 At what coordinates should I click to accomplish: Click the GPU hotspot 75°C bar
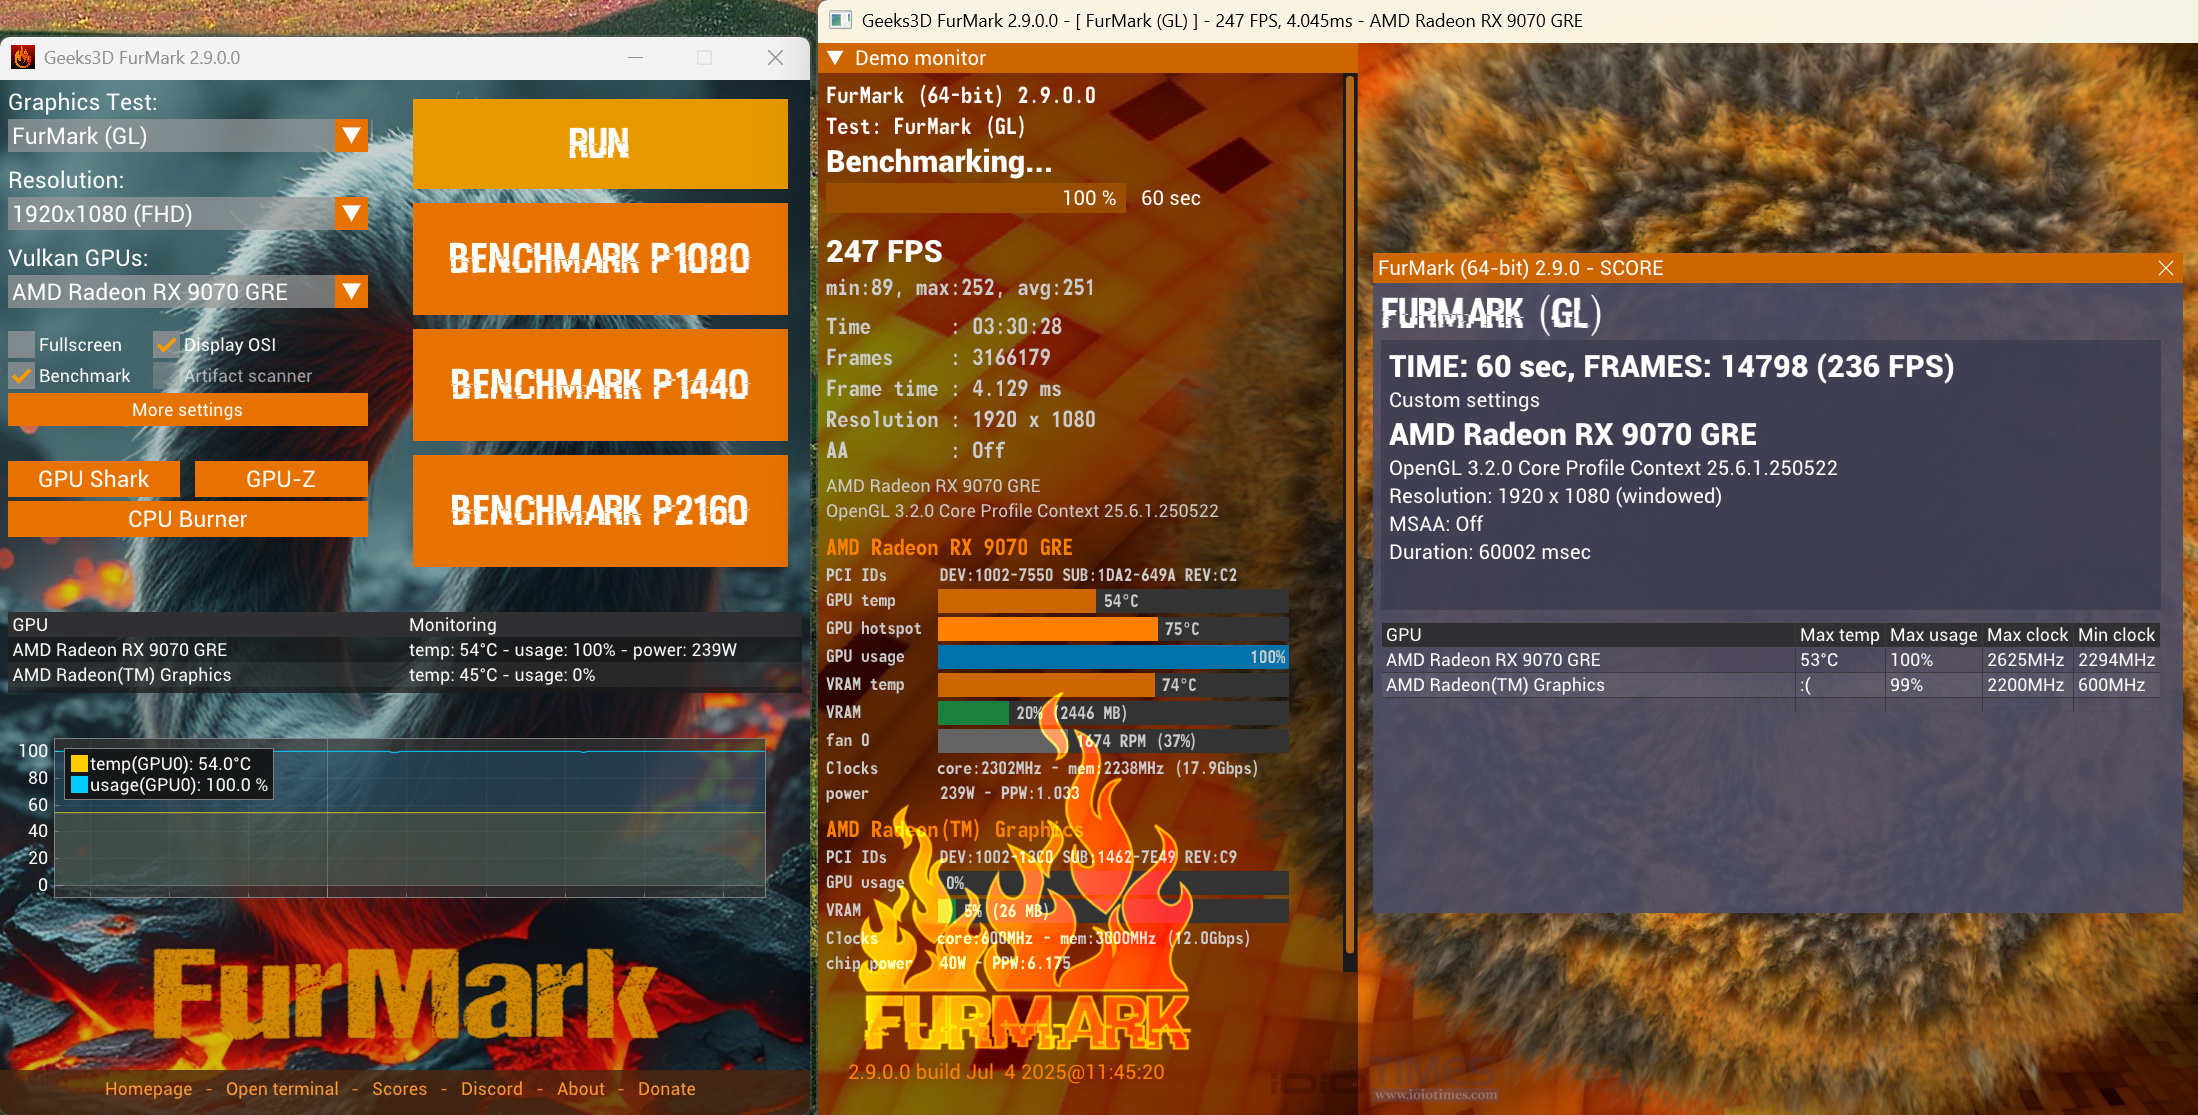[1113, 629]
